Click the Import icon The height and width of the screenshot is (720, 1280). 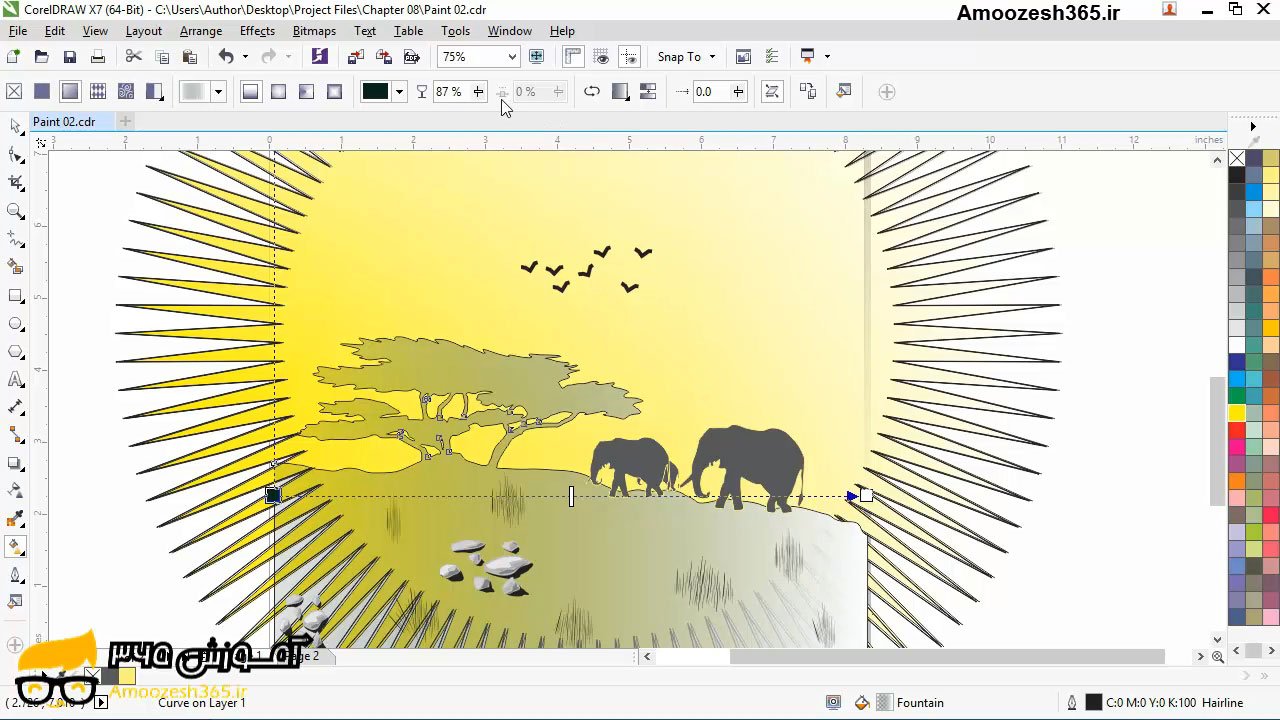click(x=356, y=57)
